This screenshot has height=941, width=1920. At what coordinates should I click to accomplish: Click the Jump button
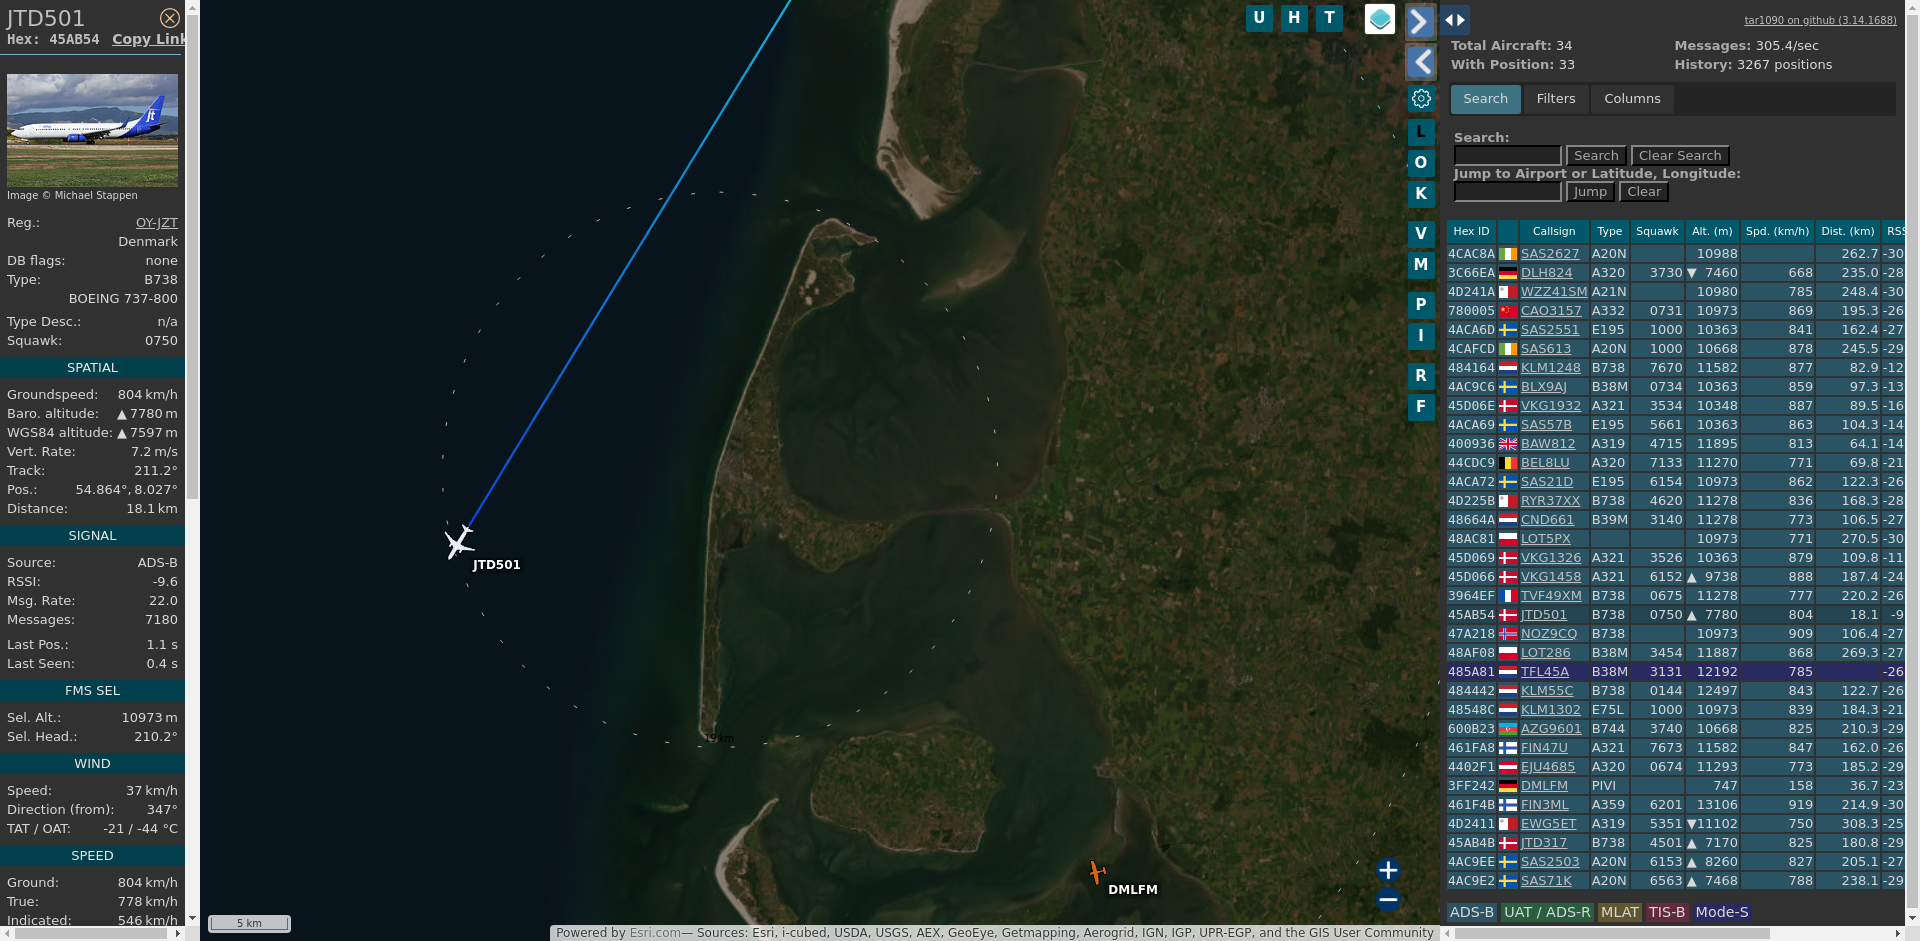click(1589, 192)
